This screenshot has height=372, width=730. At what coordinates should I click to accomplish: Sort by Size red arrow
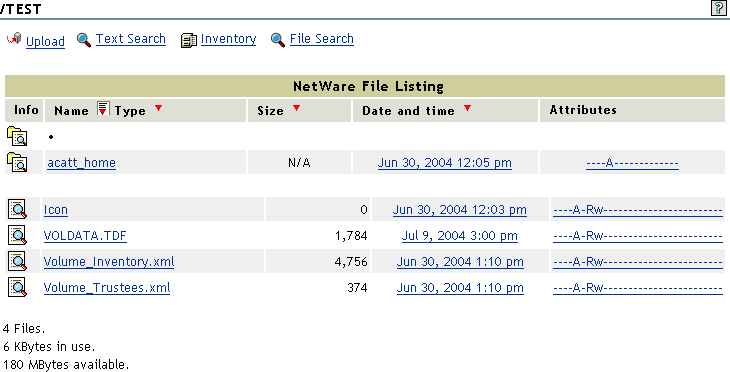296,108
